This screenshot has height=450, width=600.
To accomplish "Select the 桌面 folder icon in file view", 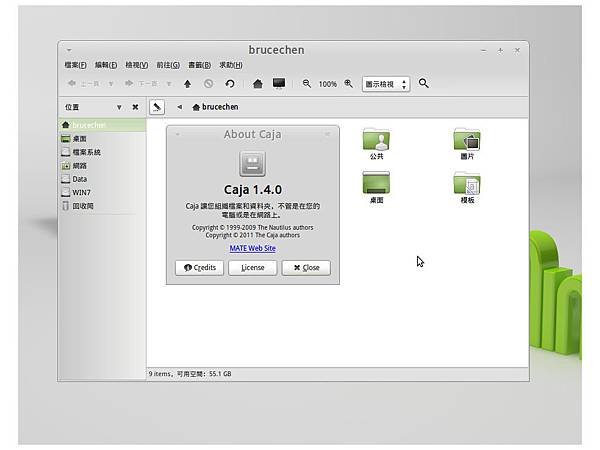I will (x=377, y=188).
